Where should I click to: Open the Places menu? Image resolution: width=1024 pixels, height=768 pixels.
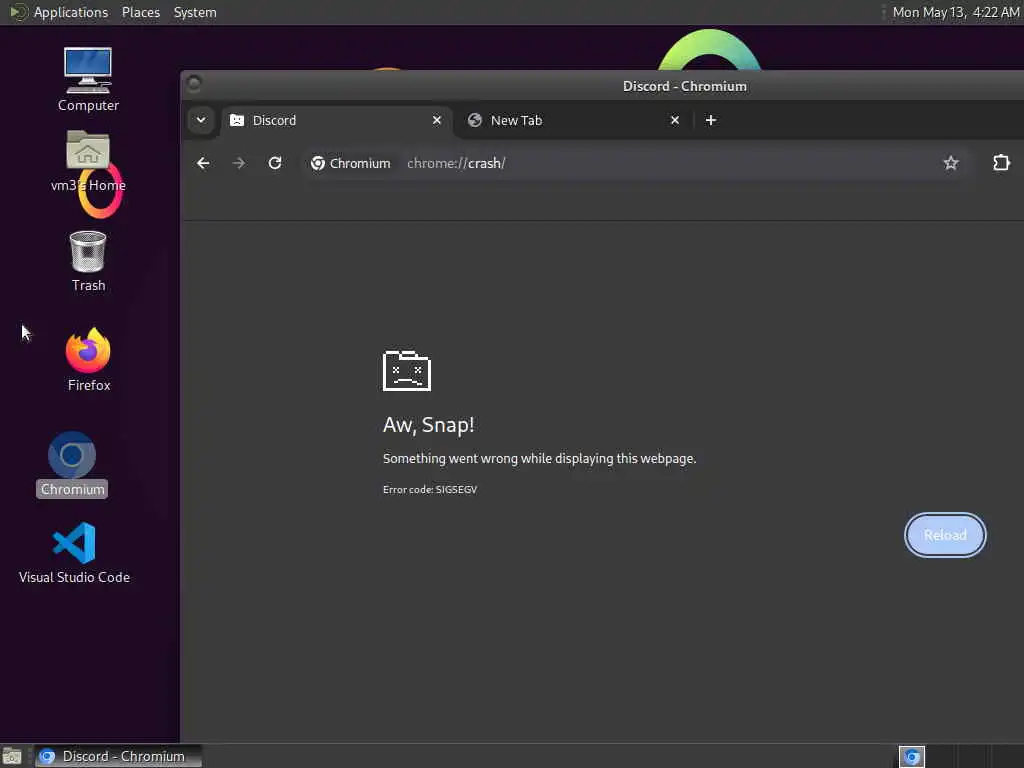pos(140,12)
